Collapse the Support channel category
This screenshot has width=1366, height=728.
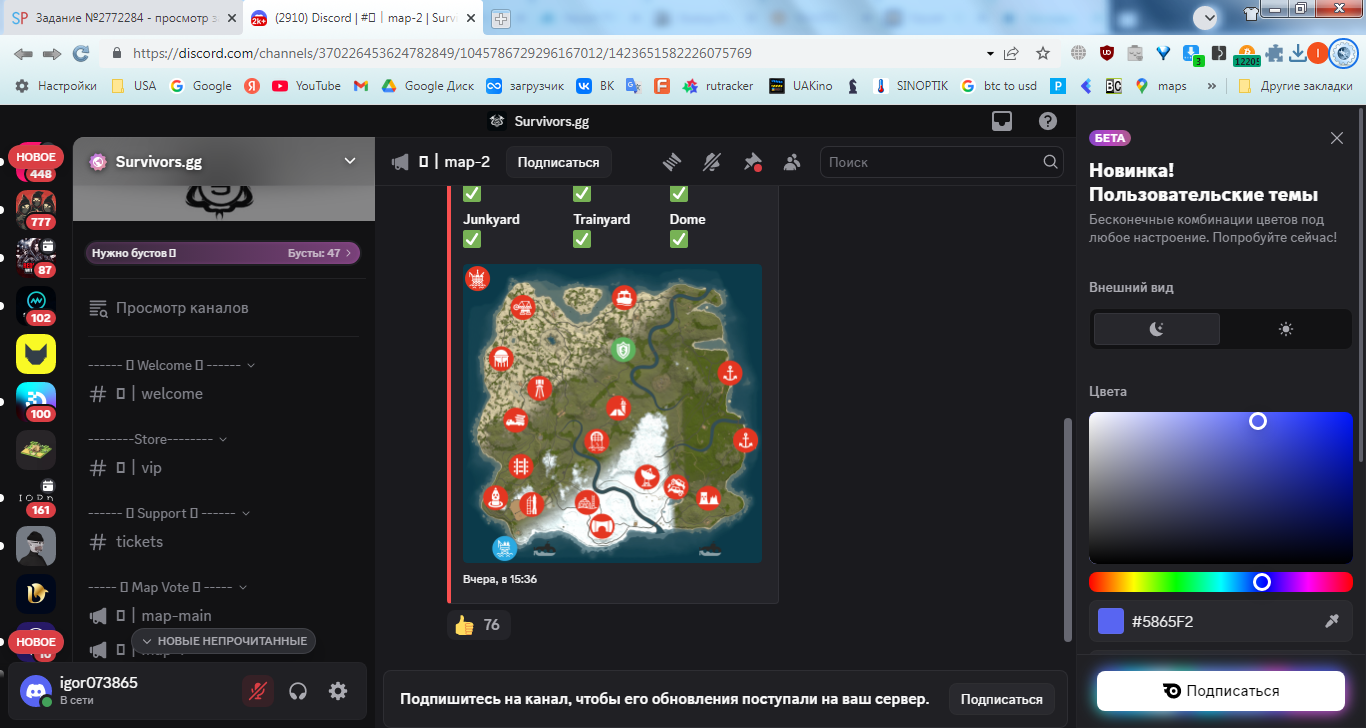169,513
